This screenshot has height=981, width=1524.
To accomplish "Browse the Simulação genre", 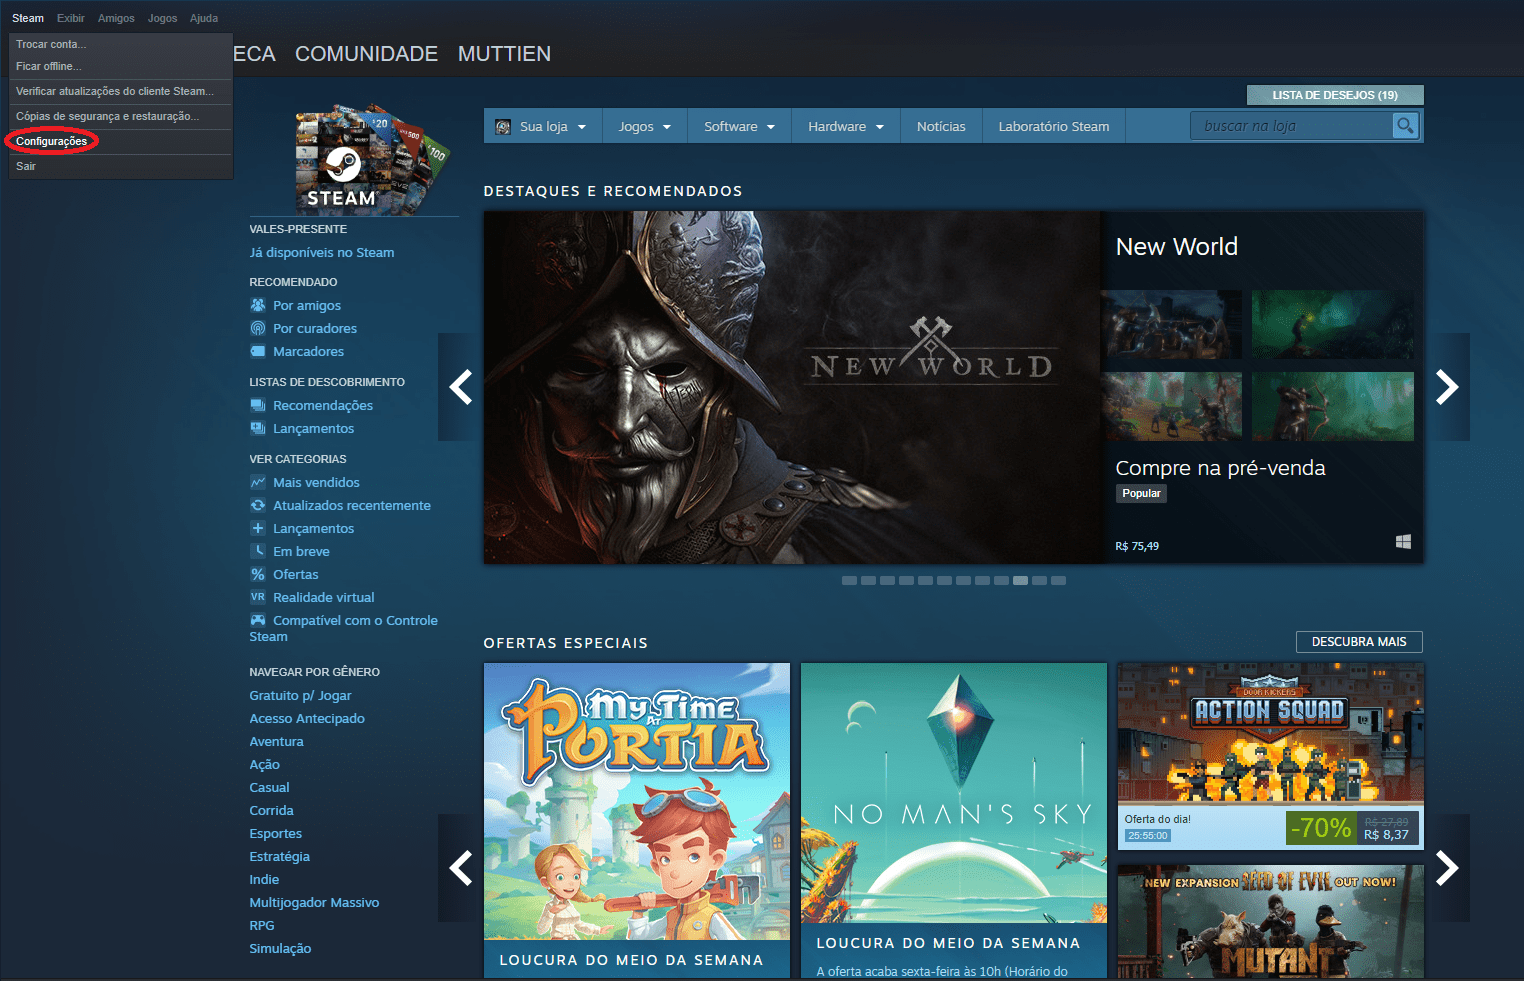I will pyautogui.click(x=280, y=948).
